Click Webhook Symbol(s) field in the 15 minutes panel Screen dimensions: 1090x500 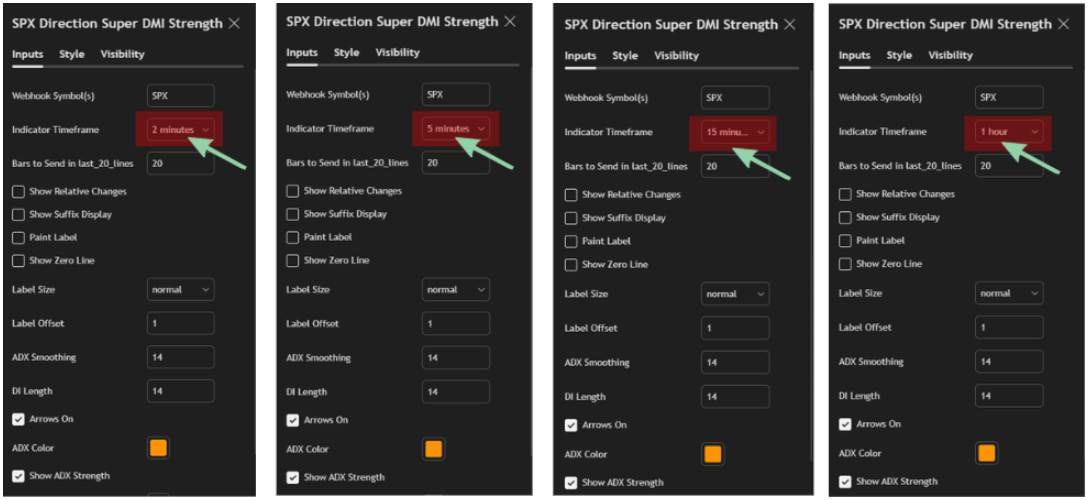pos(735,98)
